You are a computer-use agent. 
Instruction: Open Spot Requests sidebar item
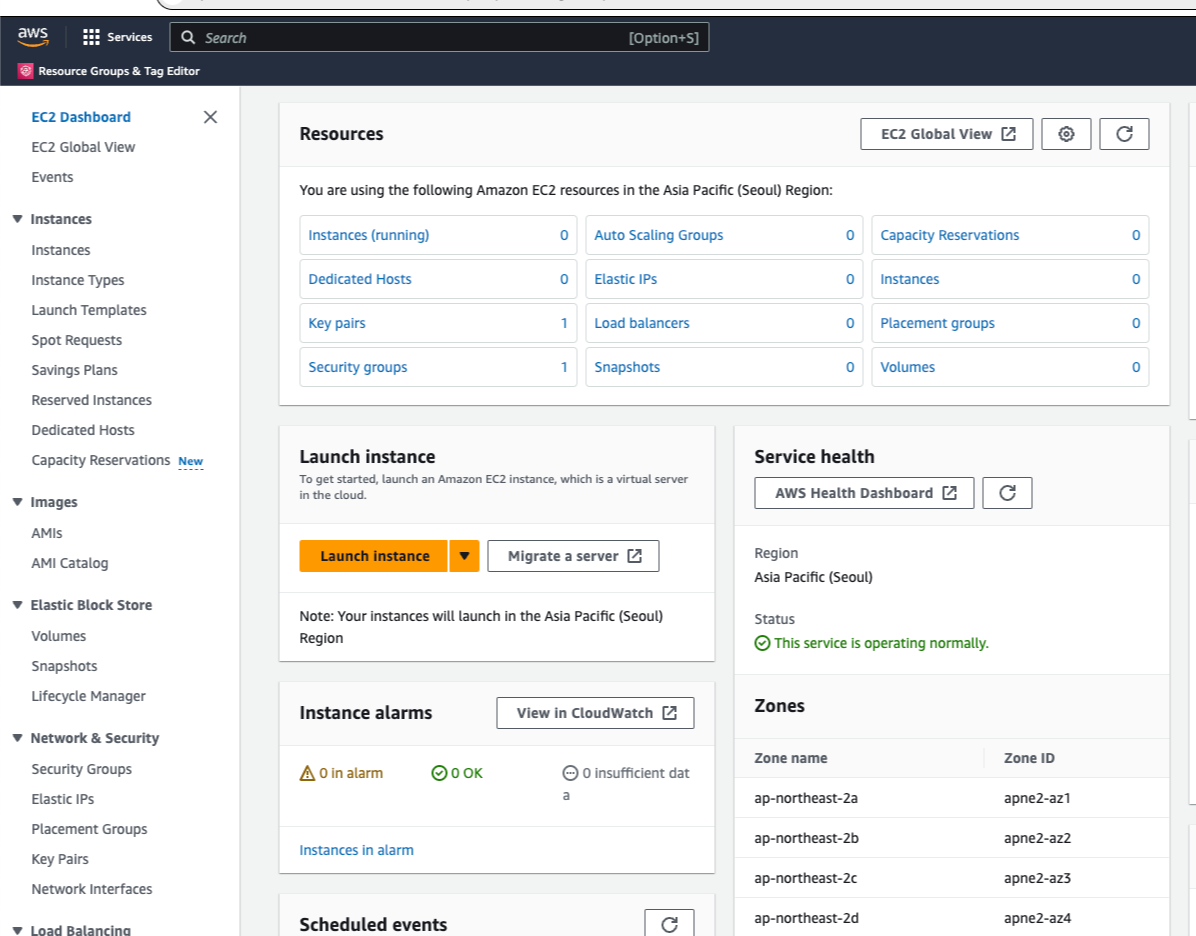(76, 340)
